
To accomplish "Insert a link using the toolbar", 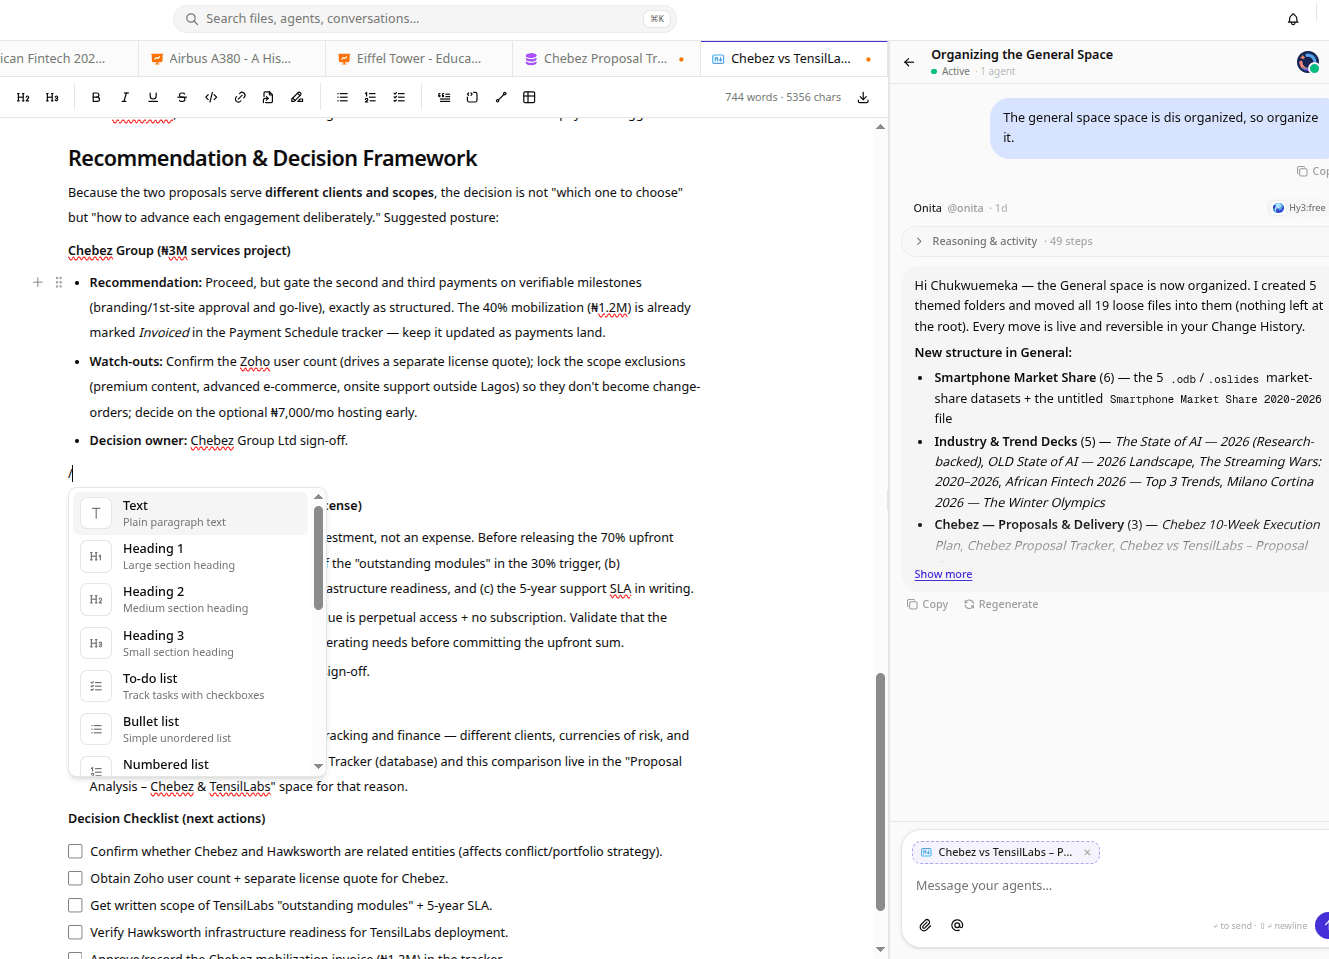I will pos(240,97).
